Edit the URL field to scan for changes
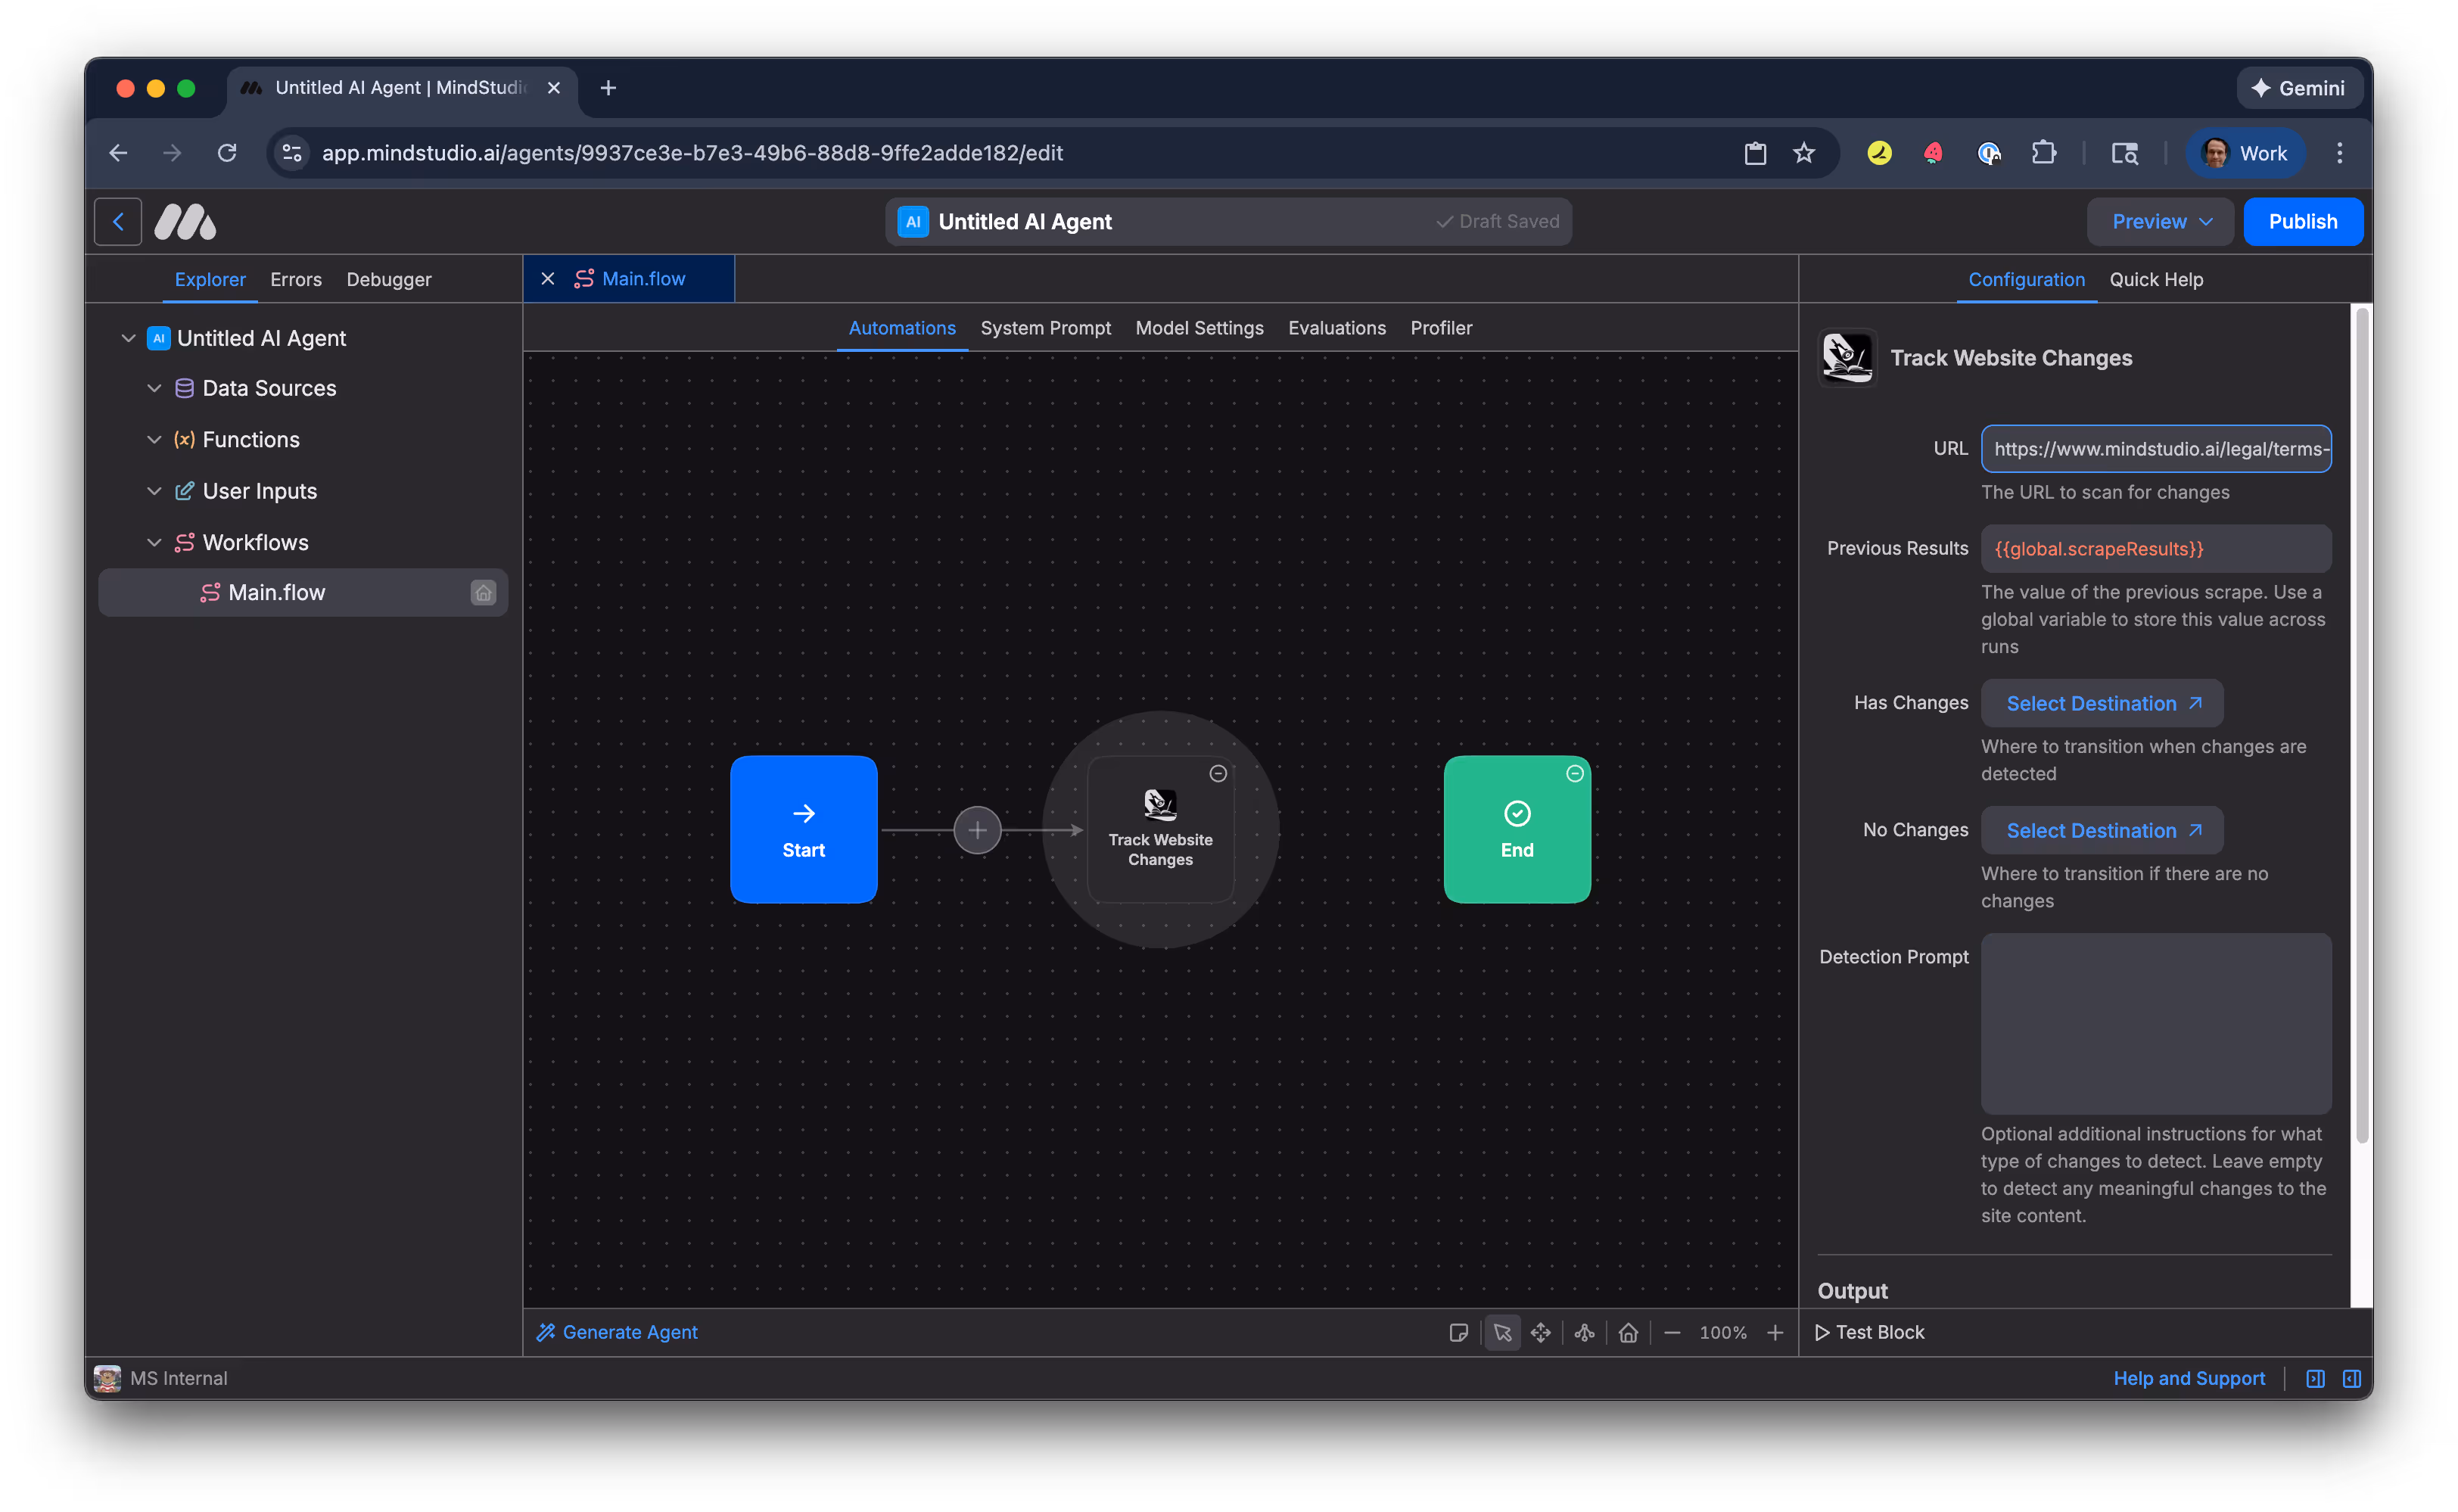Screen dimensions: 2458x1512 [2155, 448]
